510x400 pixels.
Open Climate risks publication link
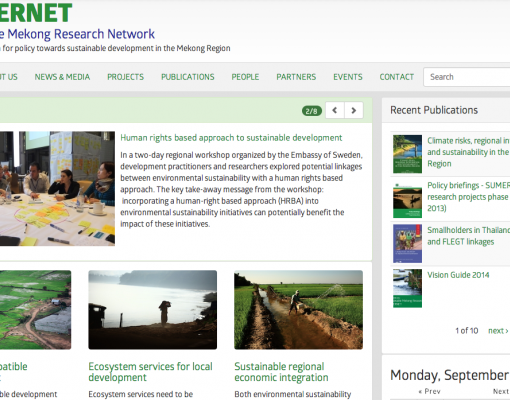pos(468,152)
